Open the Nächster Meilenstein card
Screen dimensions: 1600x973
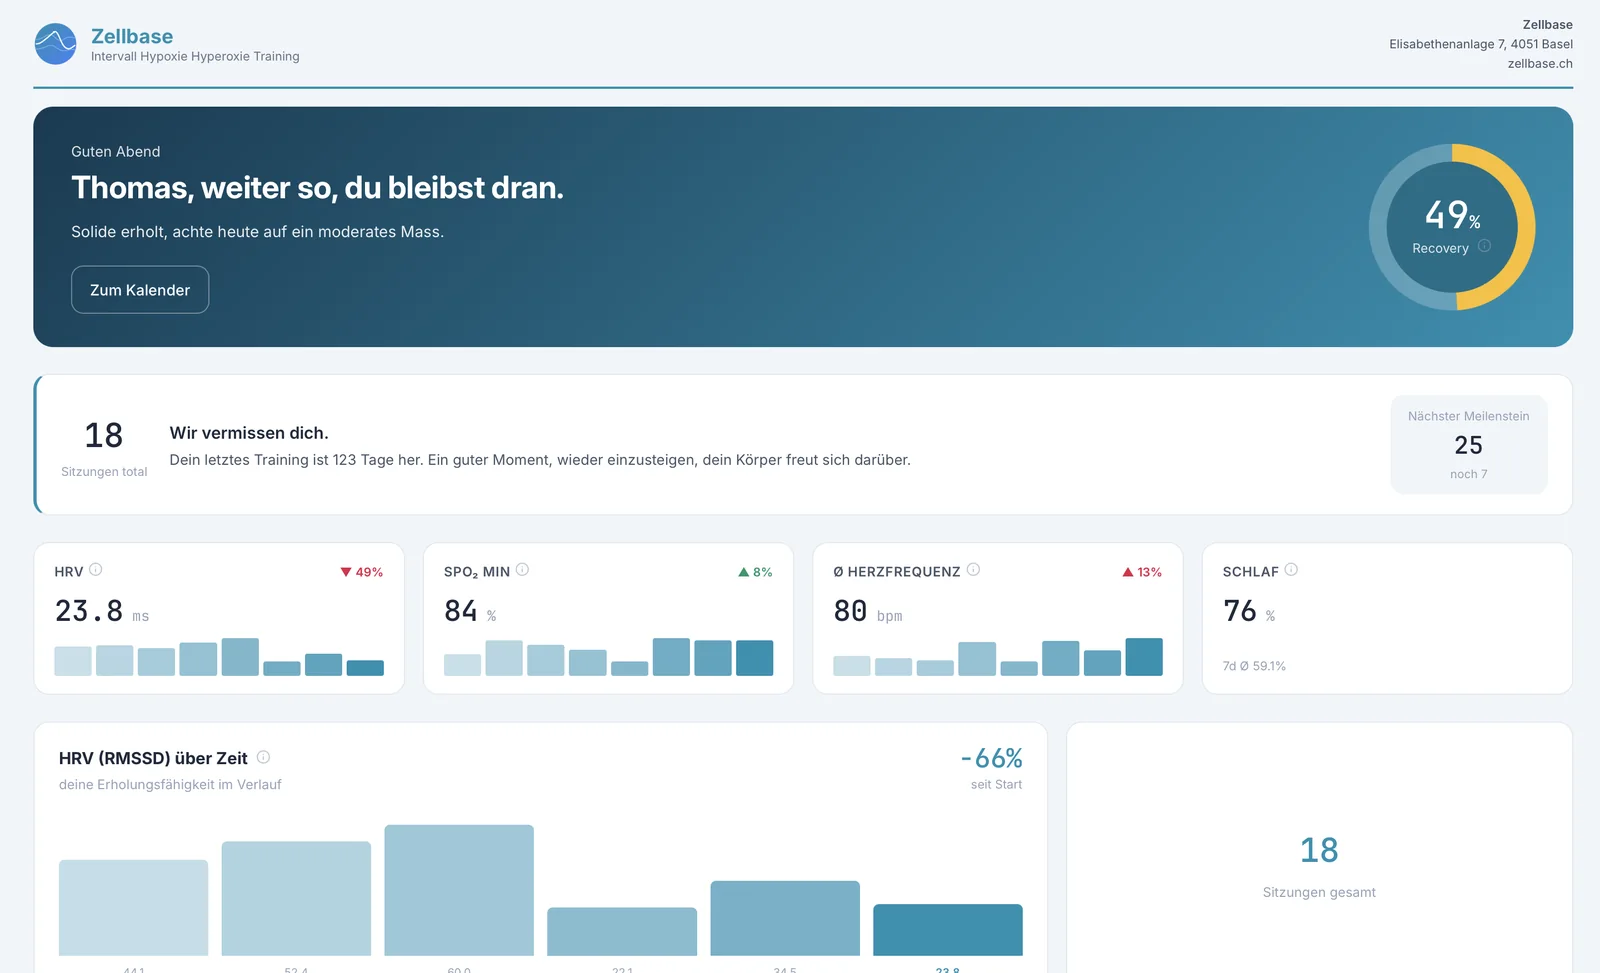(1468, 444)
